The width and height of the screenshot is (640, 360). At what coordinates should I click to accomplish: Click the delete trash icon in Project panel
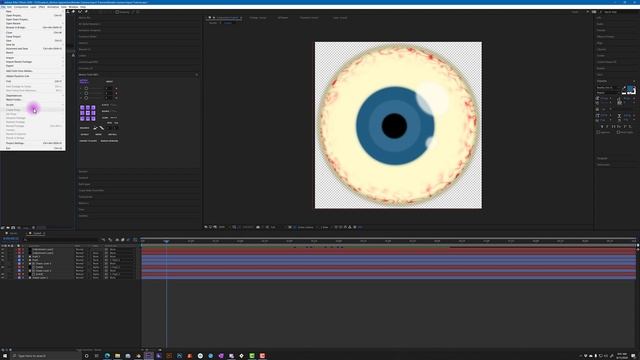tap(33, 228)
